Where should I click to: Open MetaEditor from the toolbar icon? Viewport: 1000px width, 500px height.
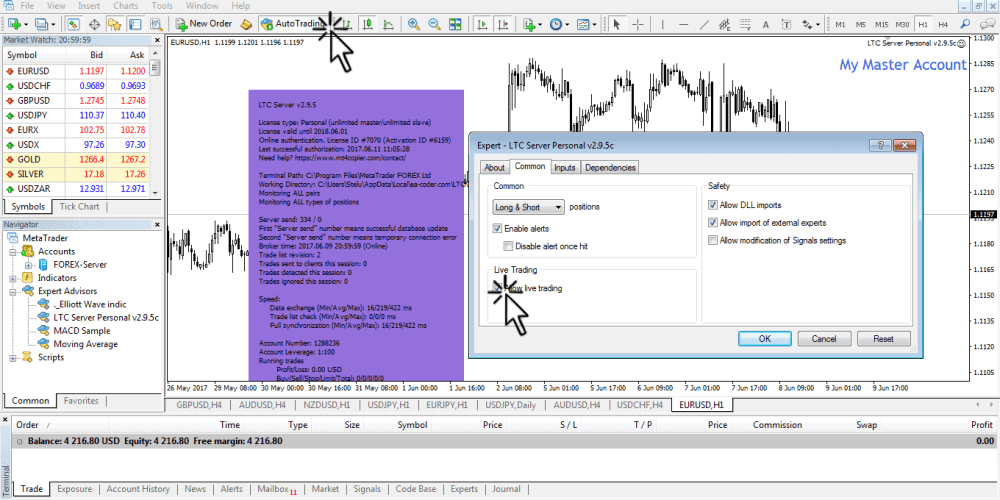246,24
